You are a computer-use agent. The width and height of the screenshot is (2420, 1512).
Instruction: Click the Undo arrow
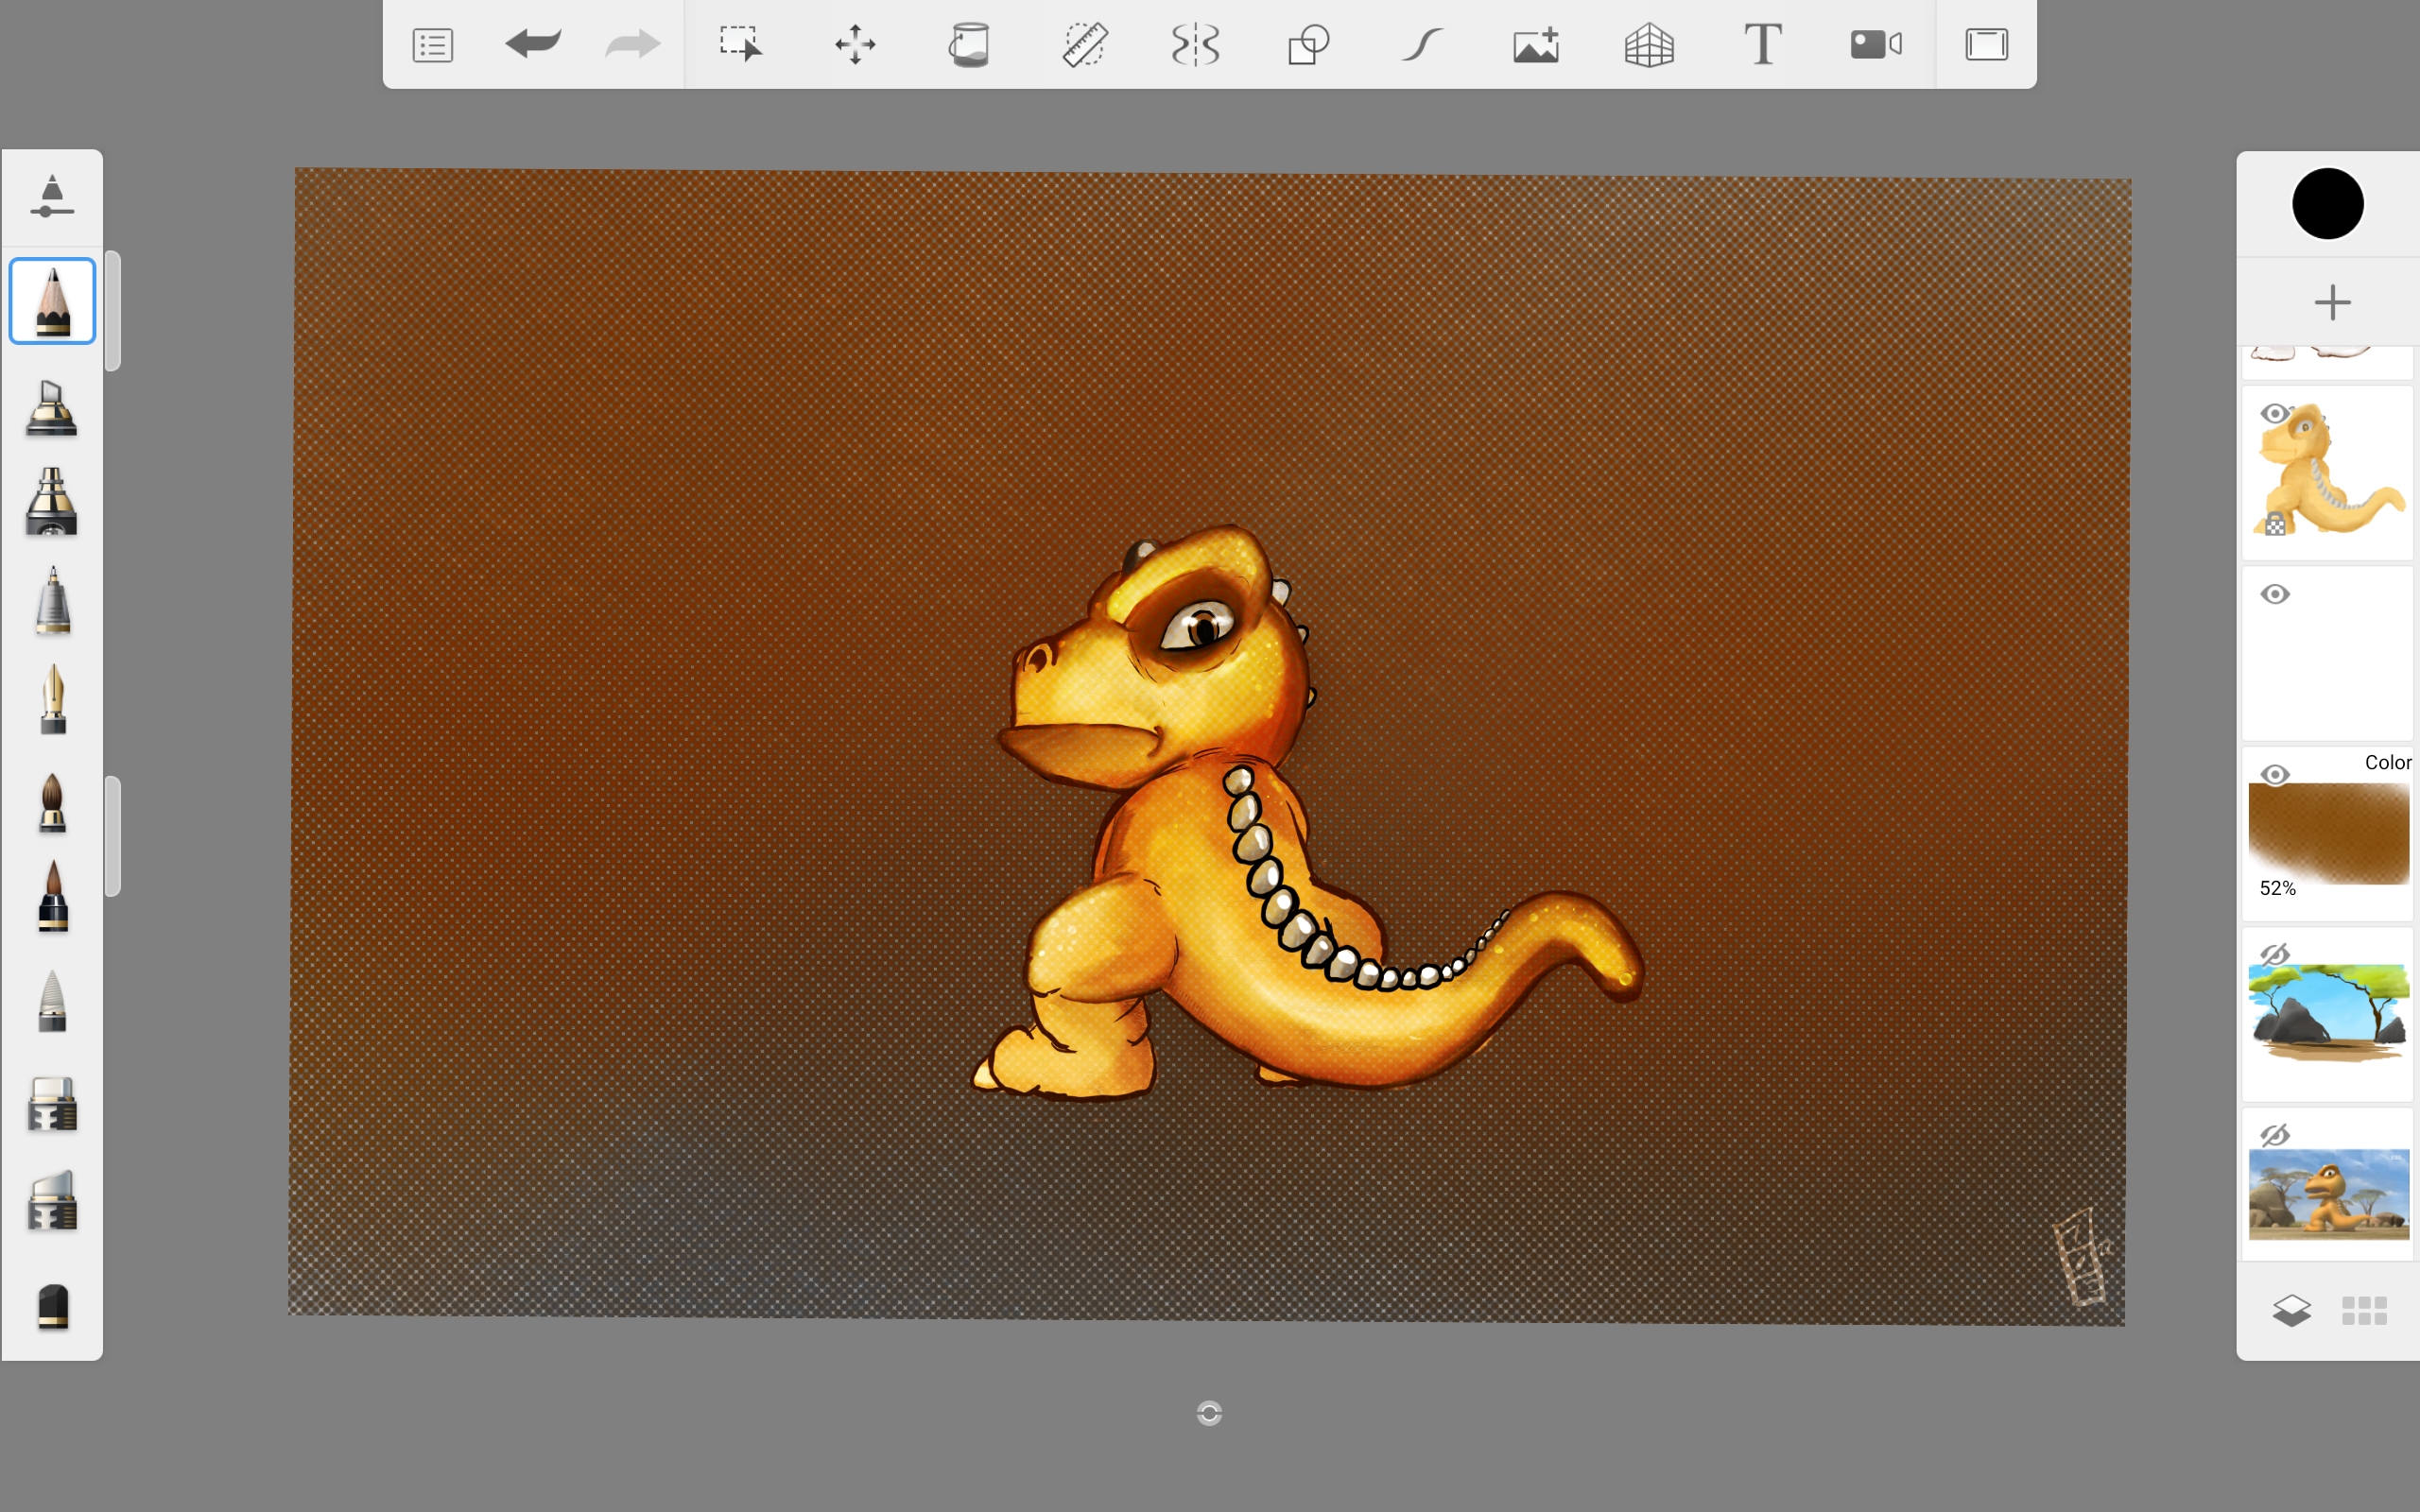[x=533, y=44]
